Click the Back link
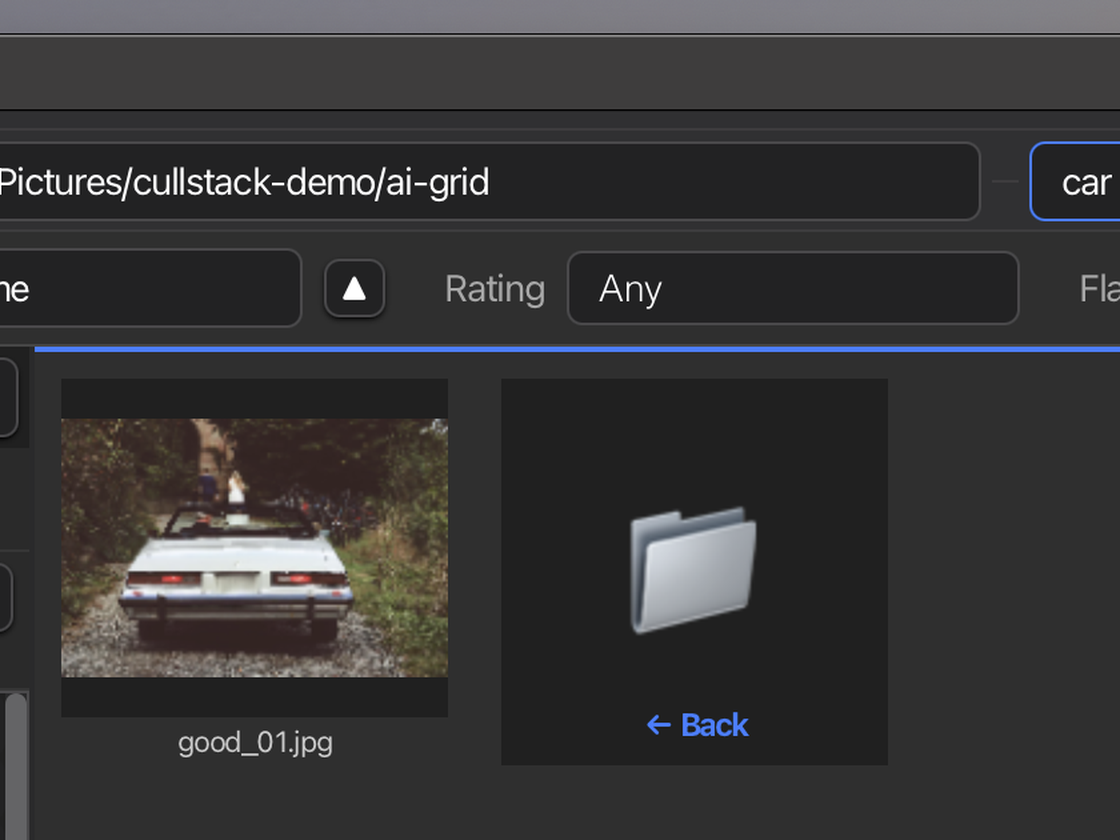Image resolution: width=1120 pixels, height=840 pixels. pos(697,725)
